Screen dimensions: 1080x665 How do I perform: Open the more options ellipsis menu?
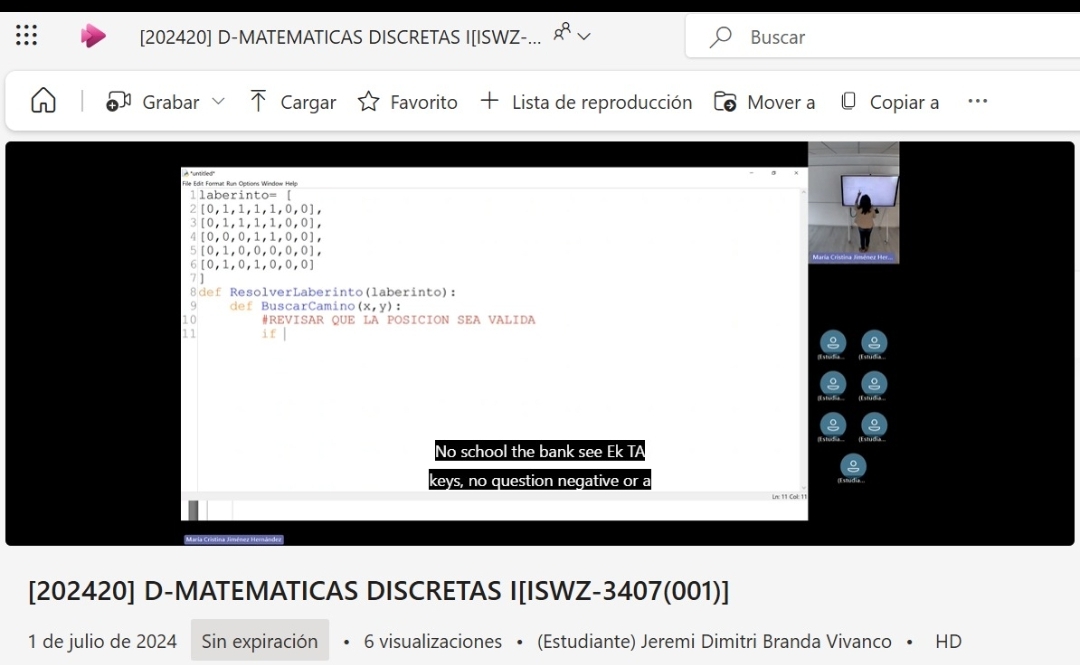[978, 102]
